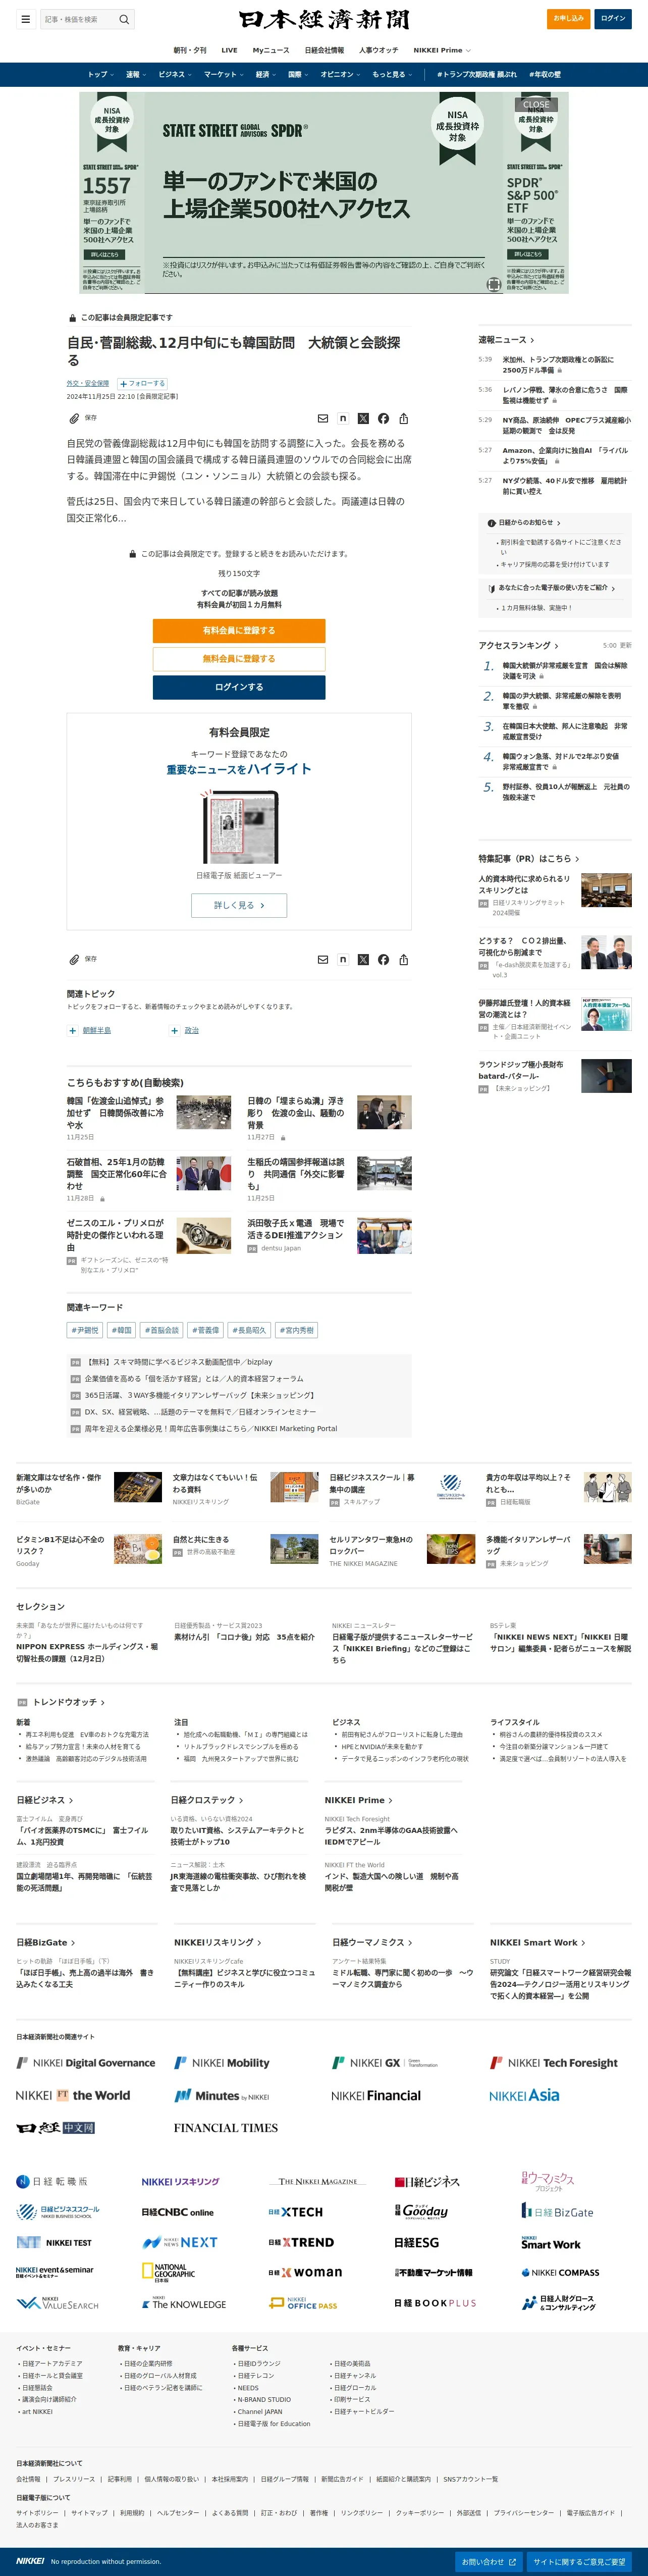Open the アクセスランキング heading

(518, 645)
